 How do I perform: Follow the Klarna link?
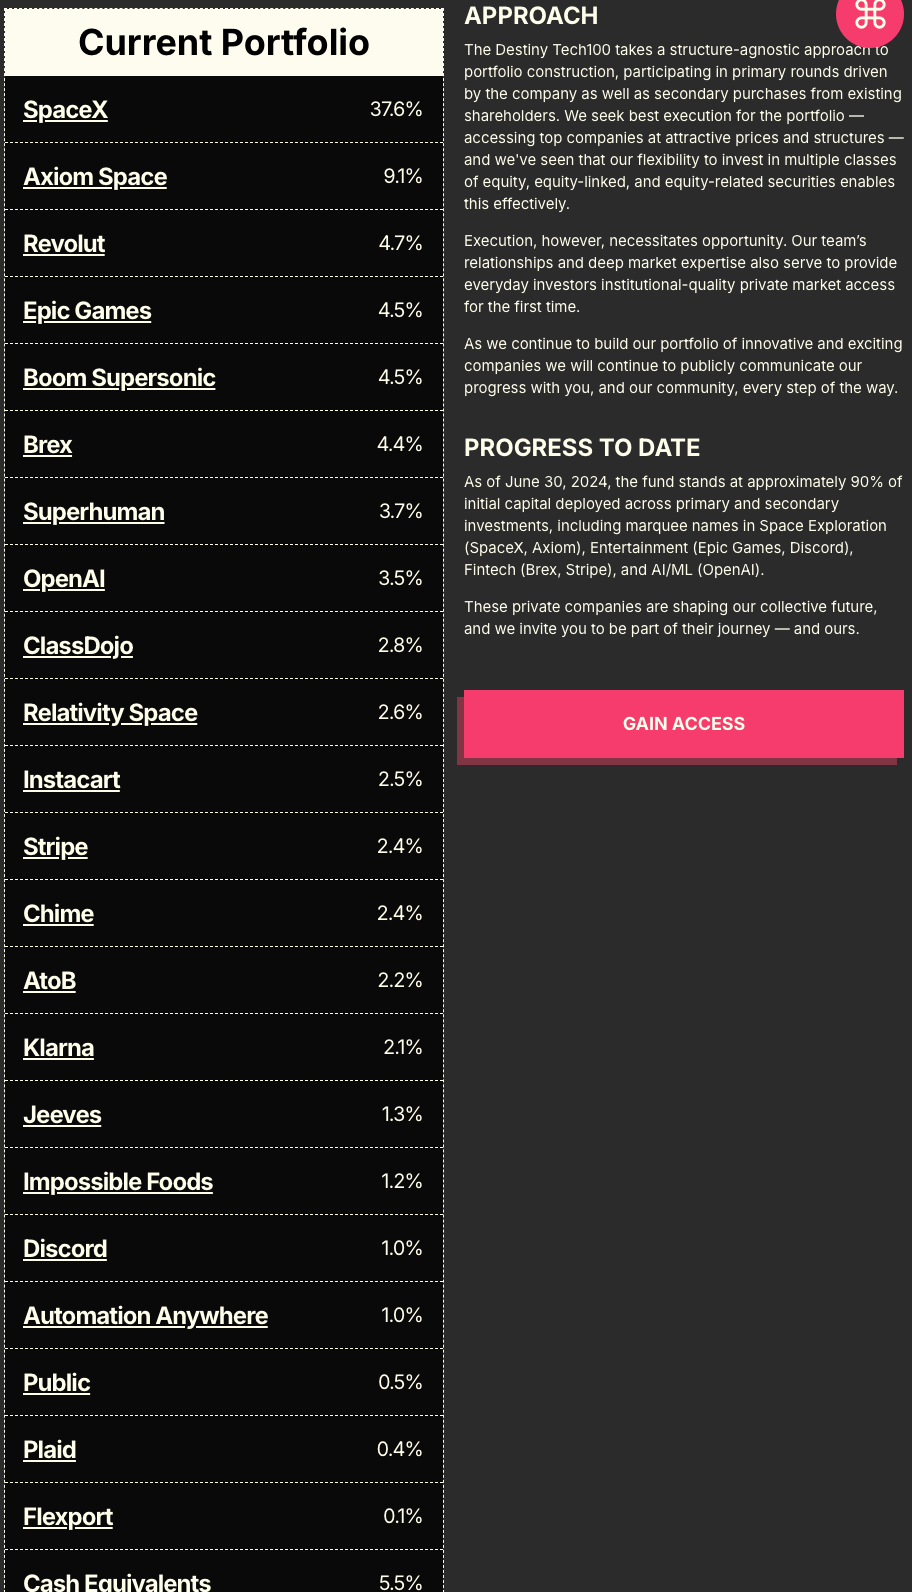pos(58,1048)
